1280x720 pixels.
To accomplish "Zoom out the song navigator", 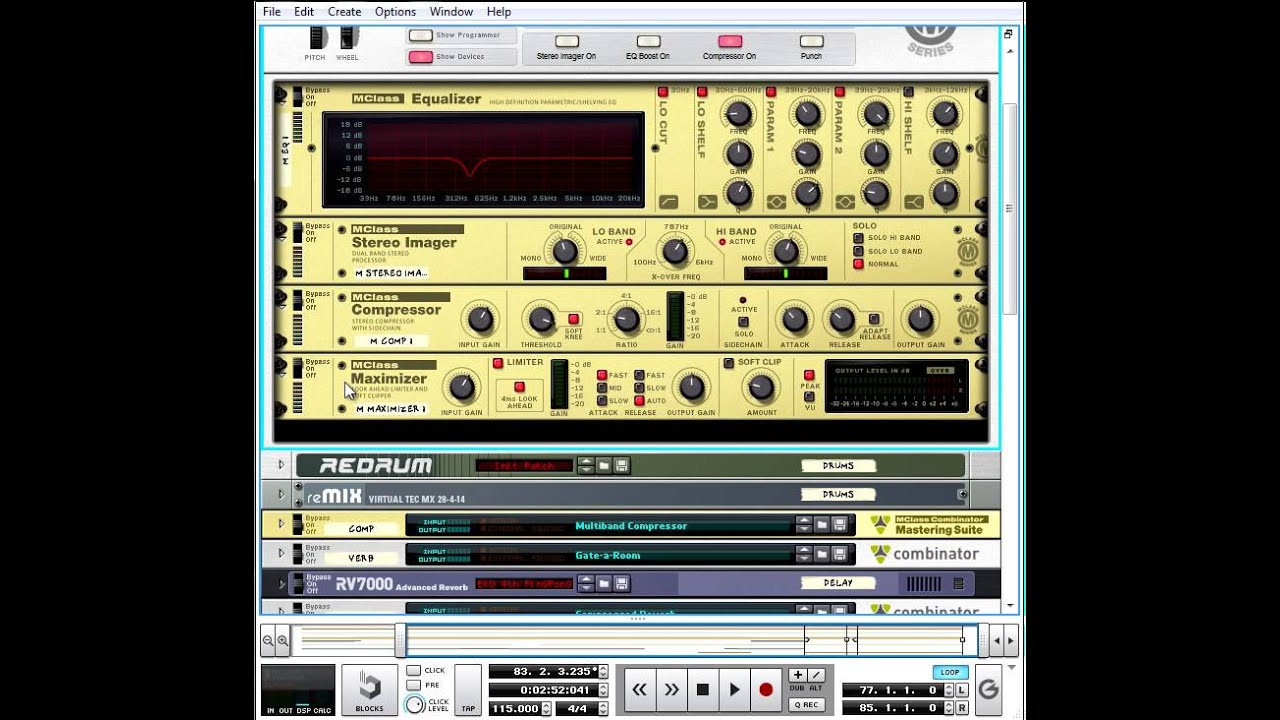I will click(x=268, y=640).
